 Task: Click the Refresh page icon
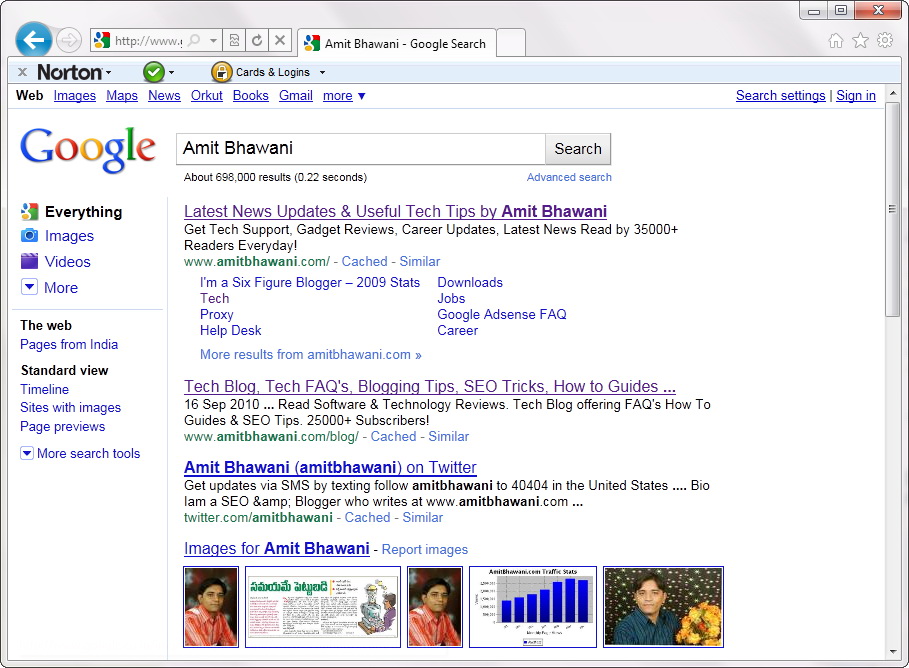click(x=257, y=41)
